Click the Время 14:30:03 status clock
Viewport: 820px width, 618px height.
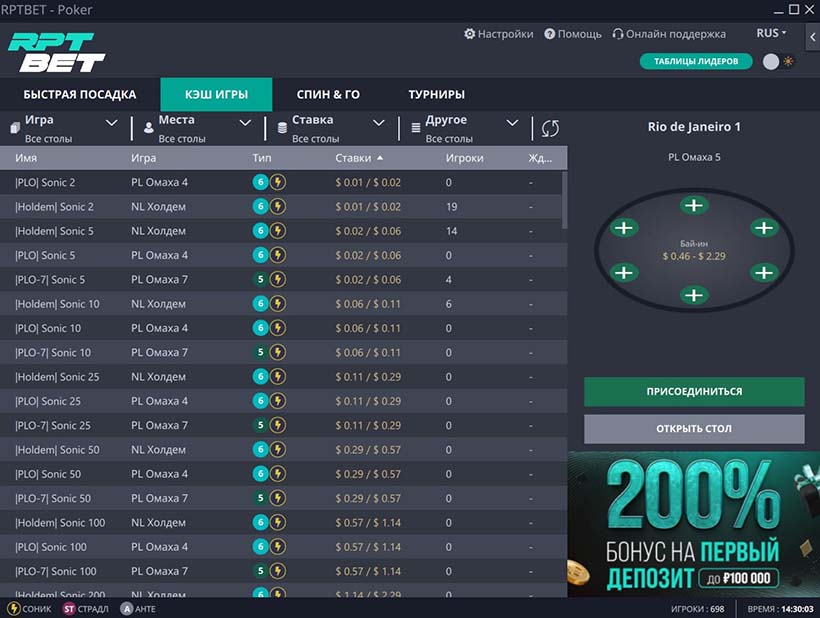pyautogui.click(x=780, y=609)
